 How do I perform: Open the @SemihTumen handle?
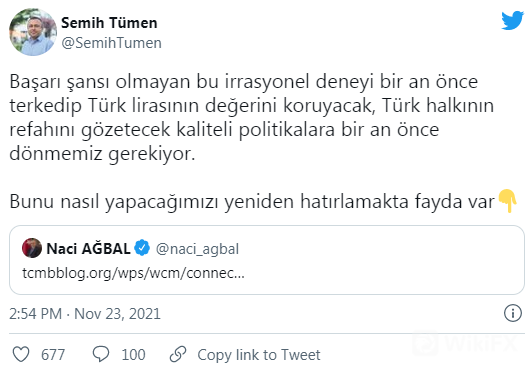[x=111, y=43]
